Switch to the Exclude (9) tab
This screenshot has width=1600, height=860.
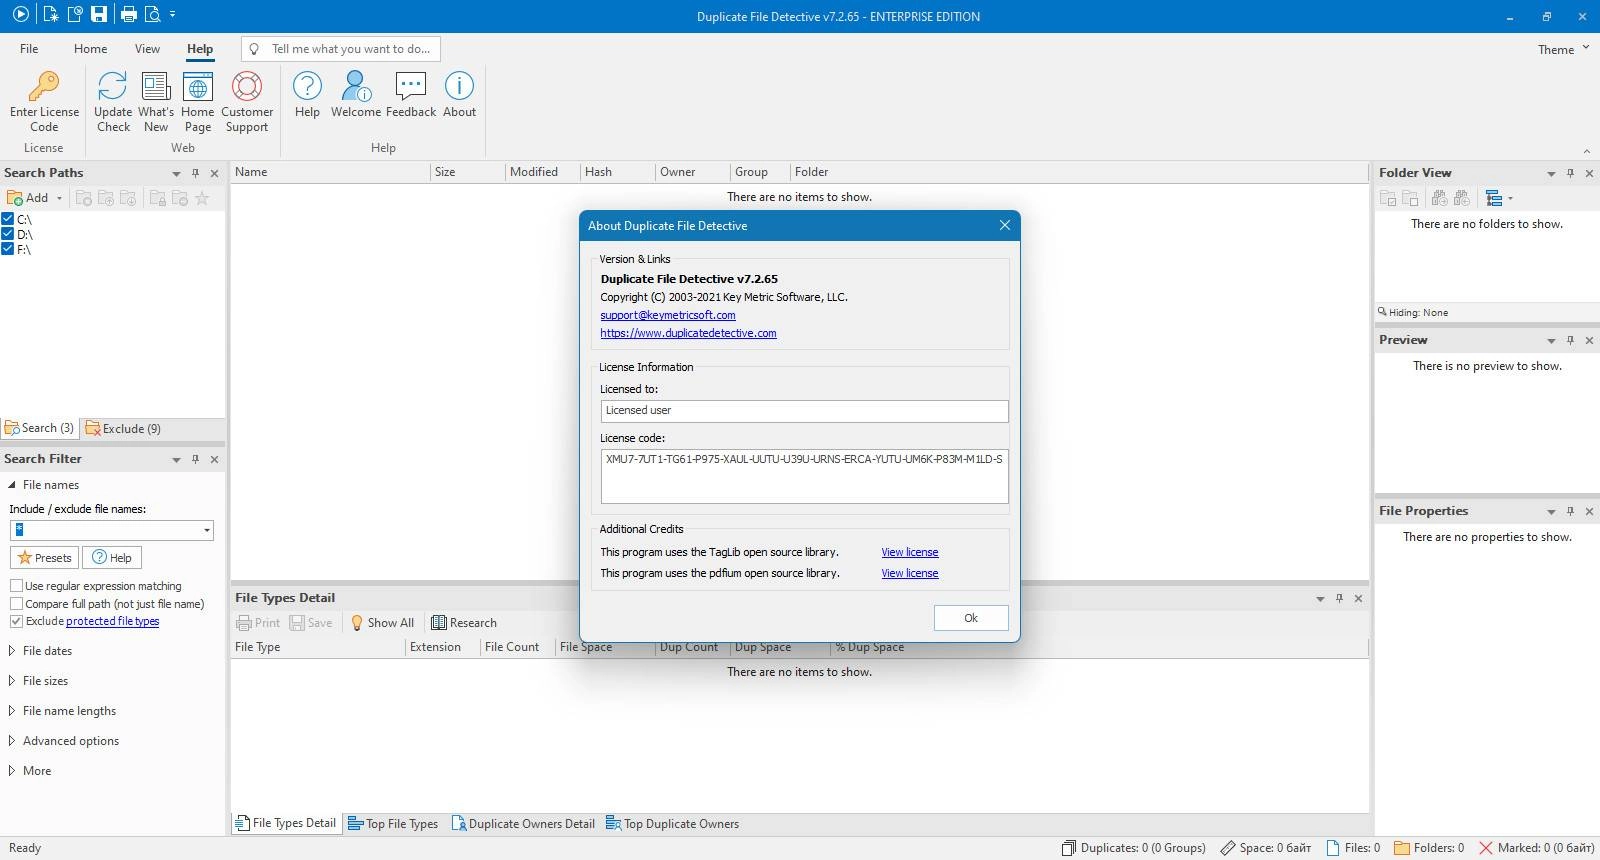tap(123, 428)
